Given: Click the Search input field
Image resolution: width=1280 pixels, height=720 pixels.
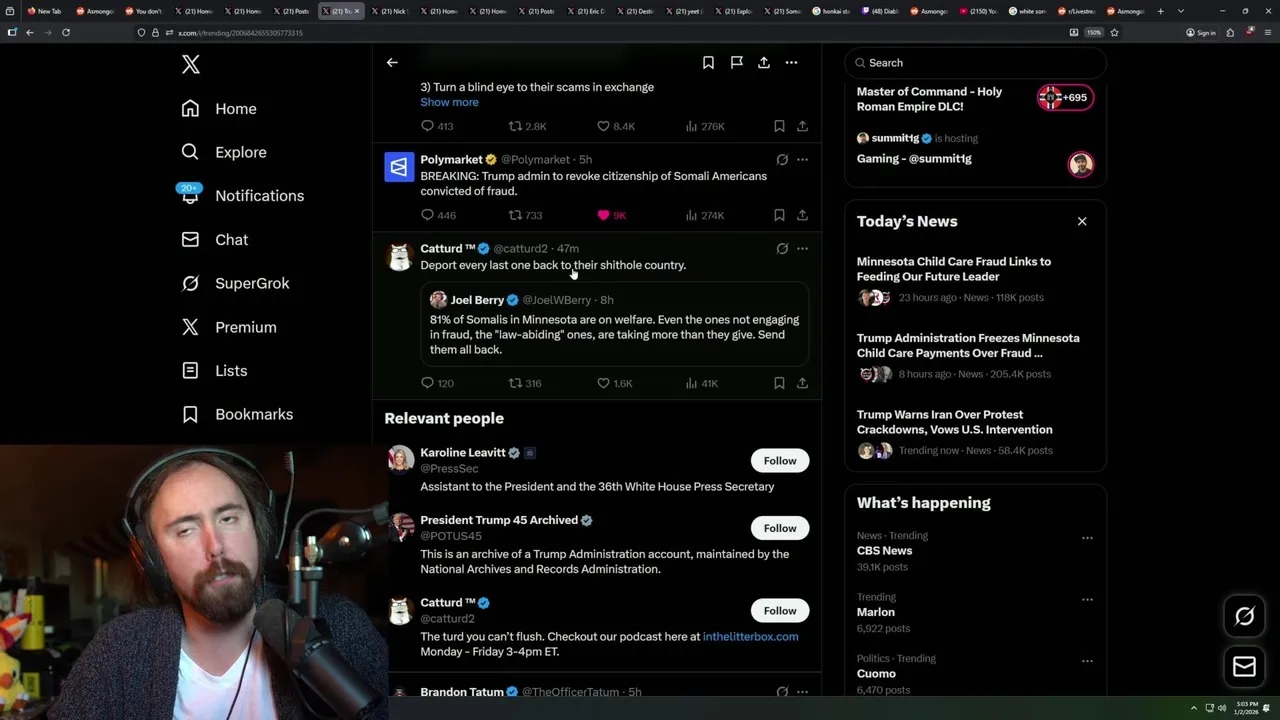Looking at the screenshot, I should [975, 63].
